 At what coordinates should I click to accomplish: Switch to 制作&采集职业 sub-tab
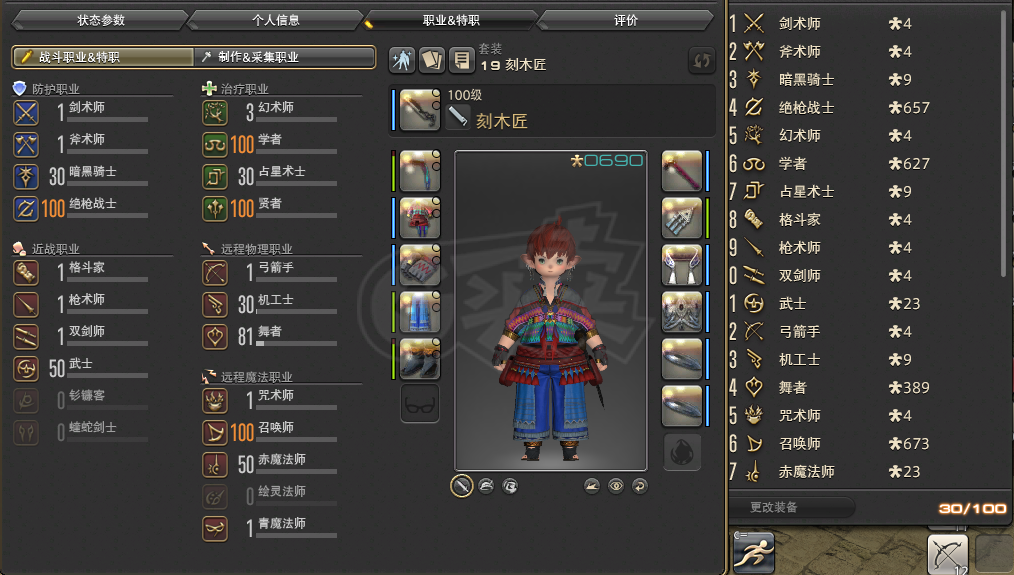coord(285,57)
